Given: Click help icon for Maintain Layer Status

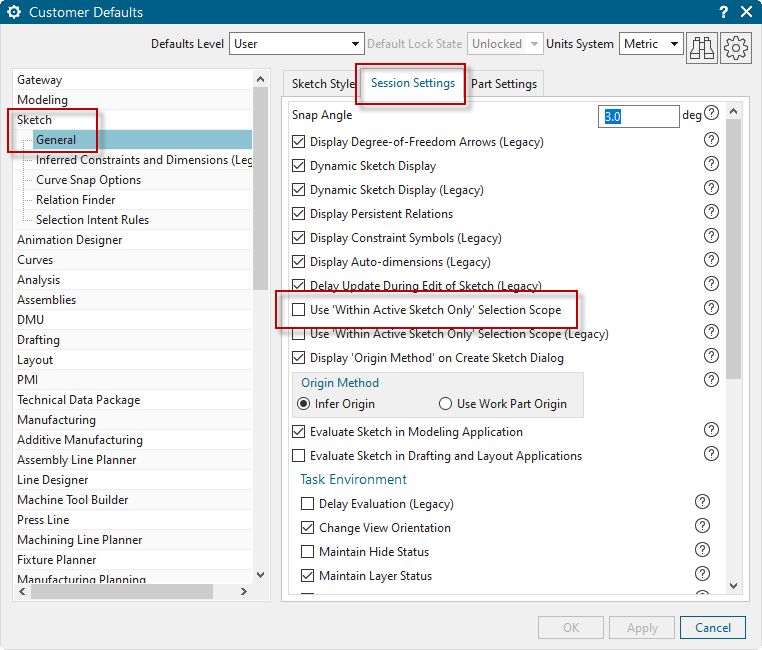Looking at the screenshot, I should tap(702, 574).
